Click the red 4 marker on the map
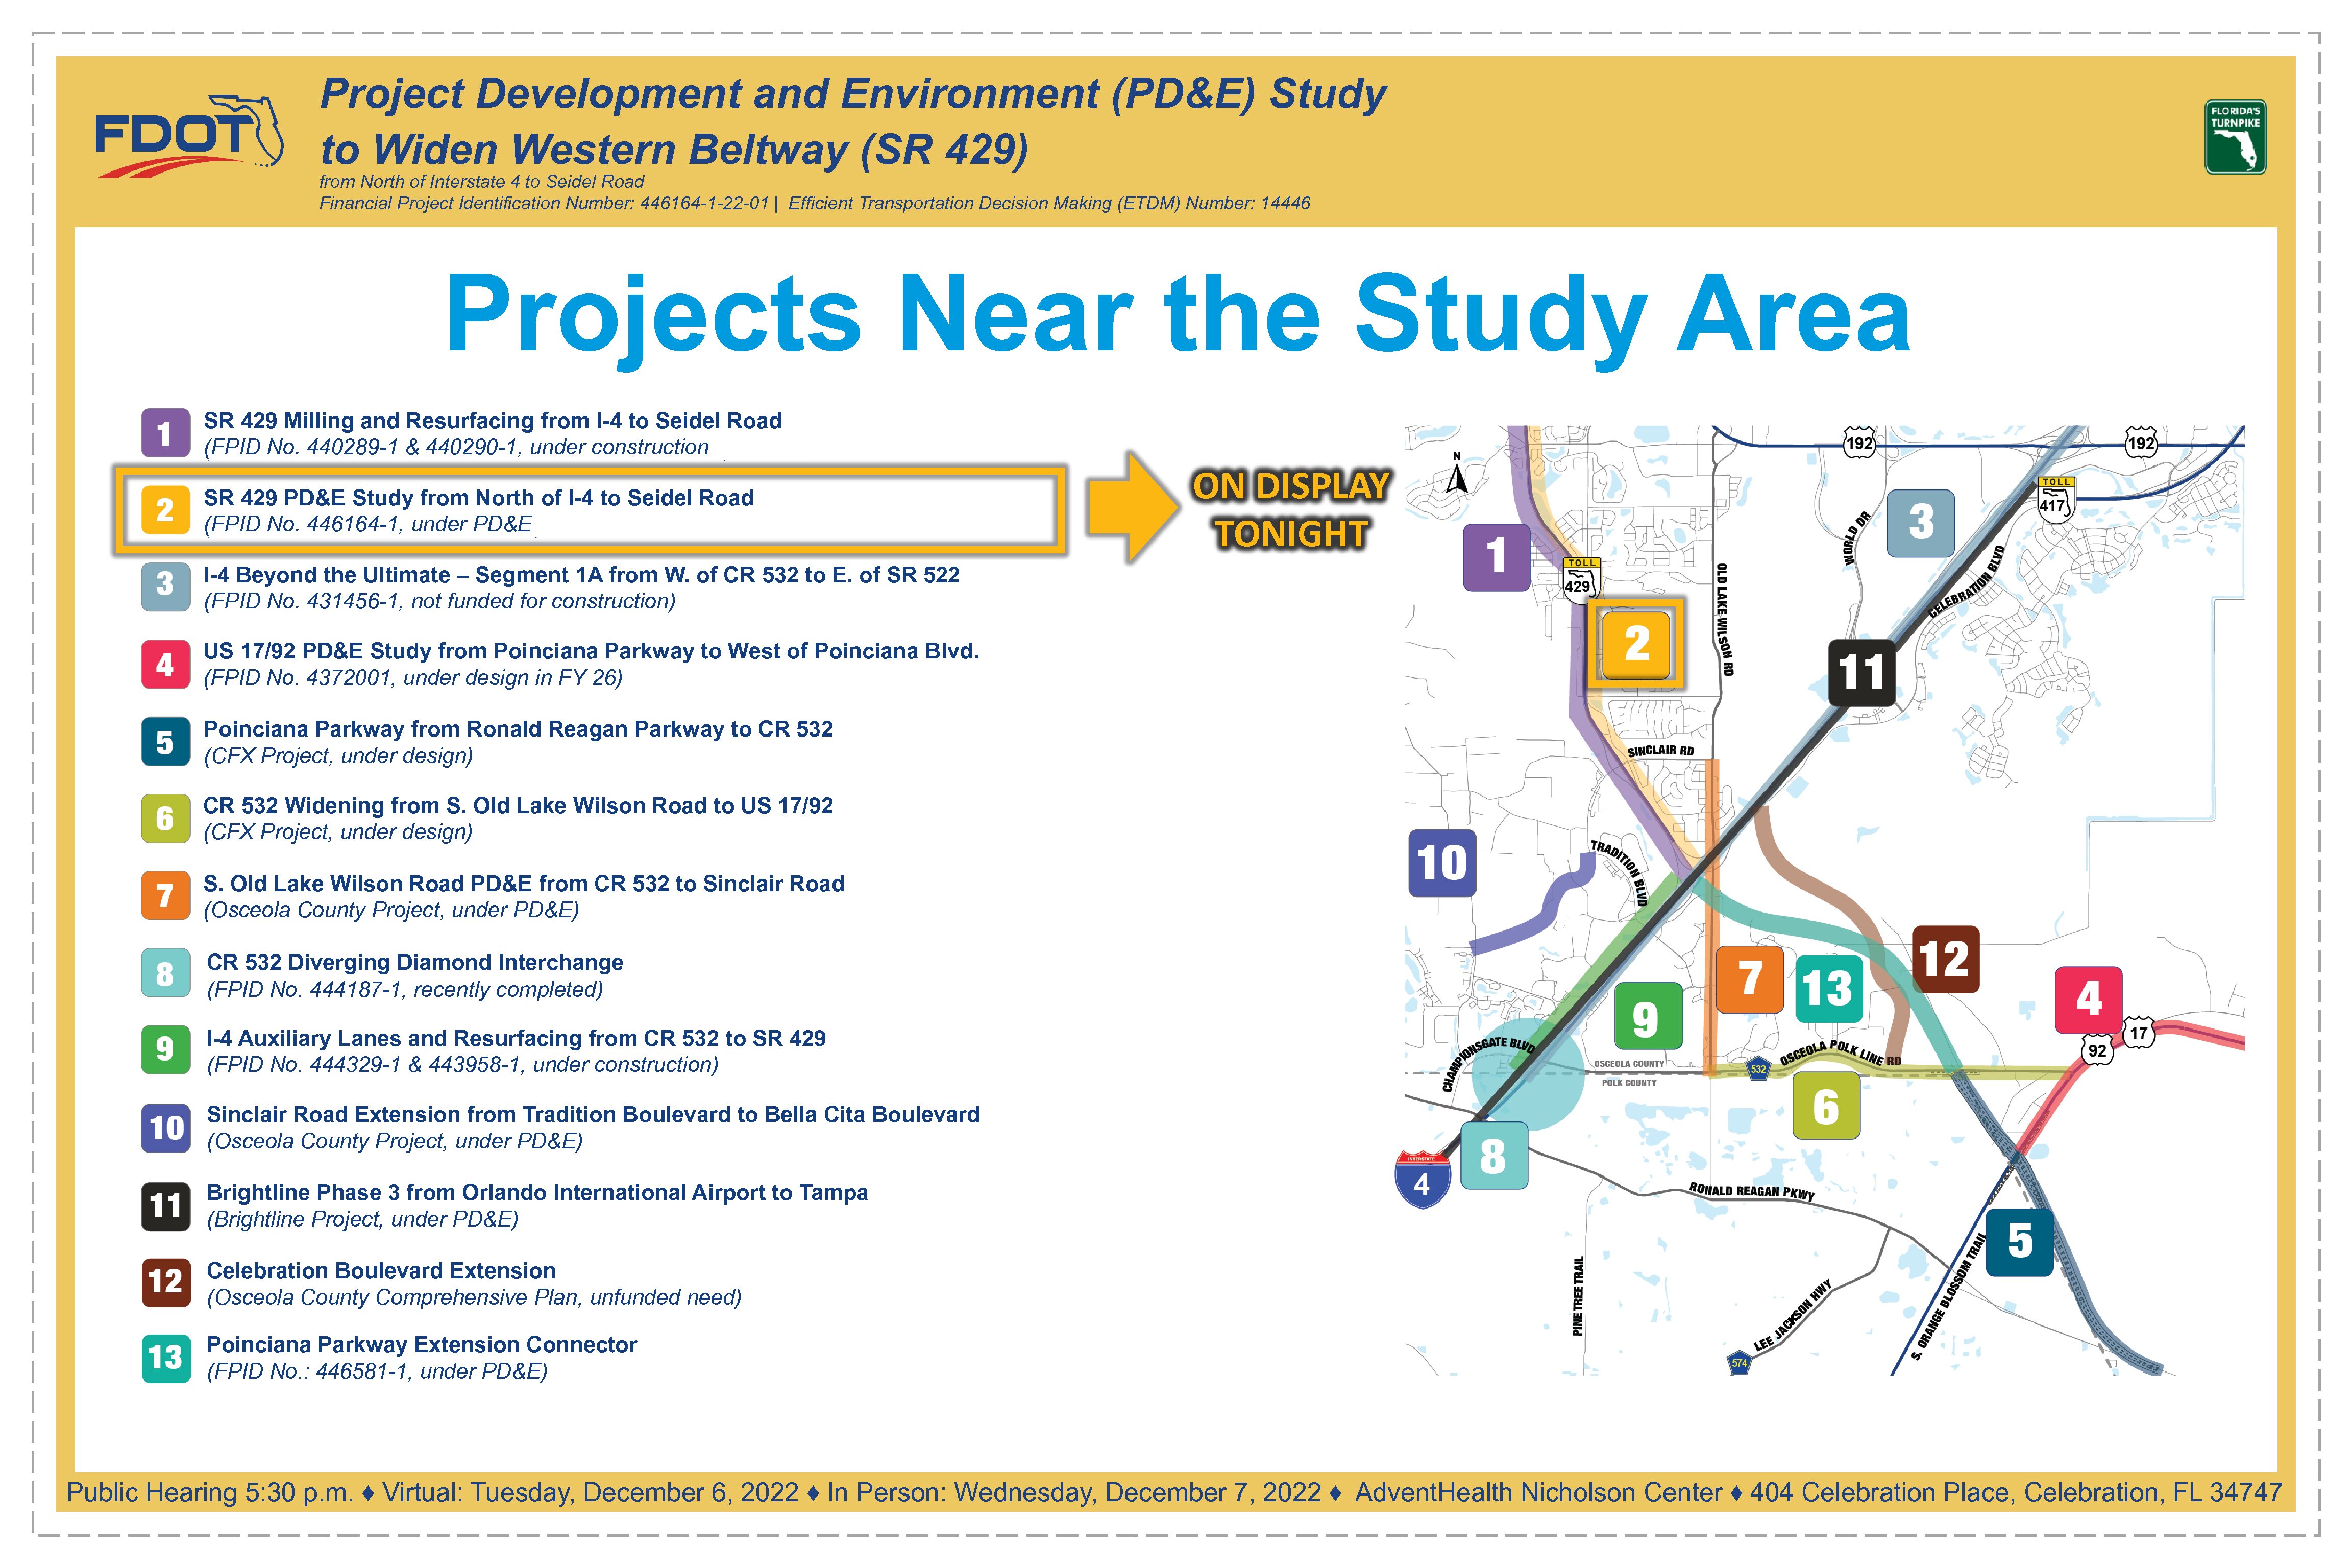The width and height of the screenshot is (2352, 1568). click(2088, 999)
